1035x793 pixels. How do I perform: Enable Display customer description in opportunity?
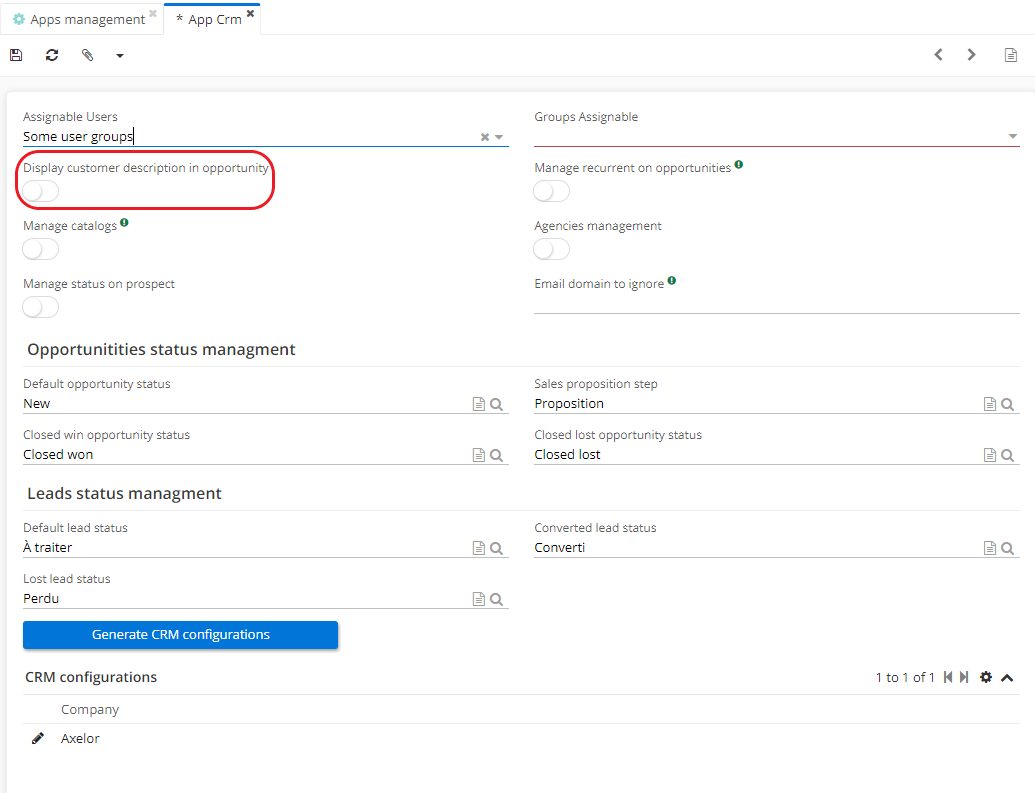(x=41, y=191)
